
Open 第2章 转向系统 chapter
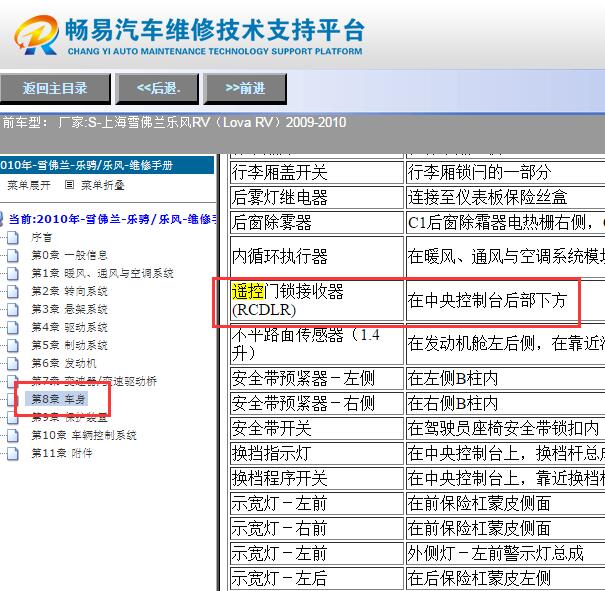(69, 291)
